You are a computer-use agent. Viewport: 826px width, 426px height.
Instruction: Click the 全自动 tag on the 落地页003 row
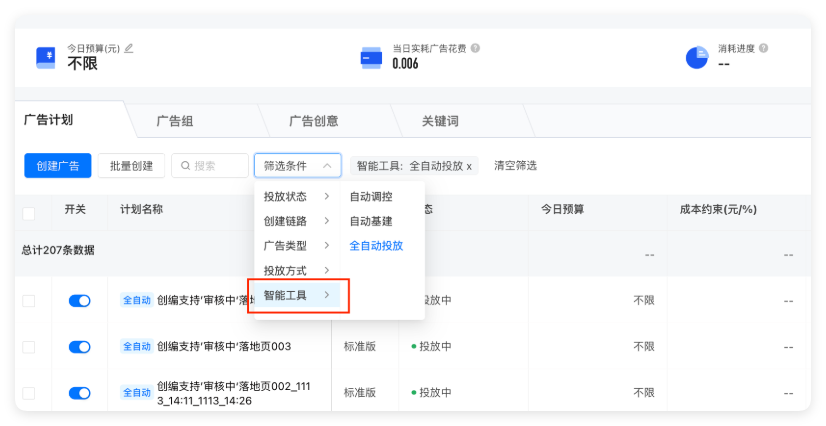pos(137,346)
